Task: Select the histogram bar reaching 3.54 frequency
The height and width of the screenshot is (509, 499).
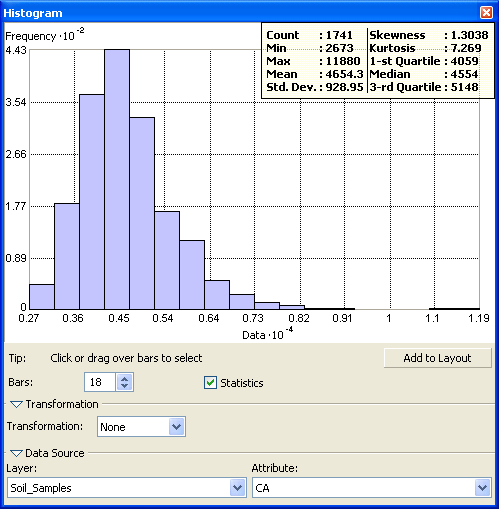Action: pyautogui.click(x=92, y=202)
